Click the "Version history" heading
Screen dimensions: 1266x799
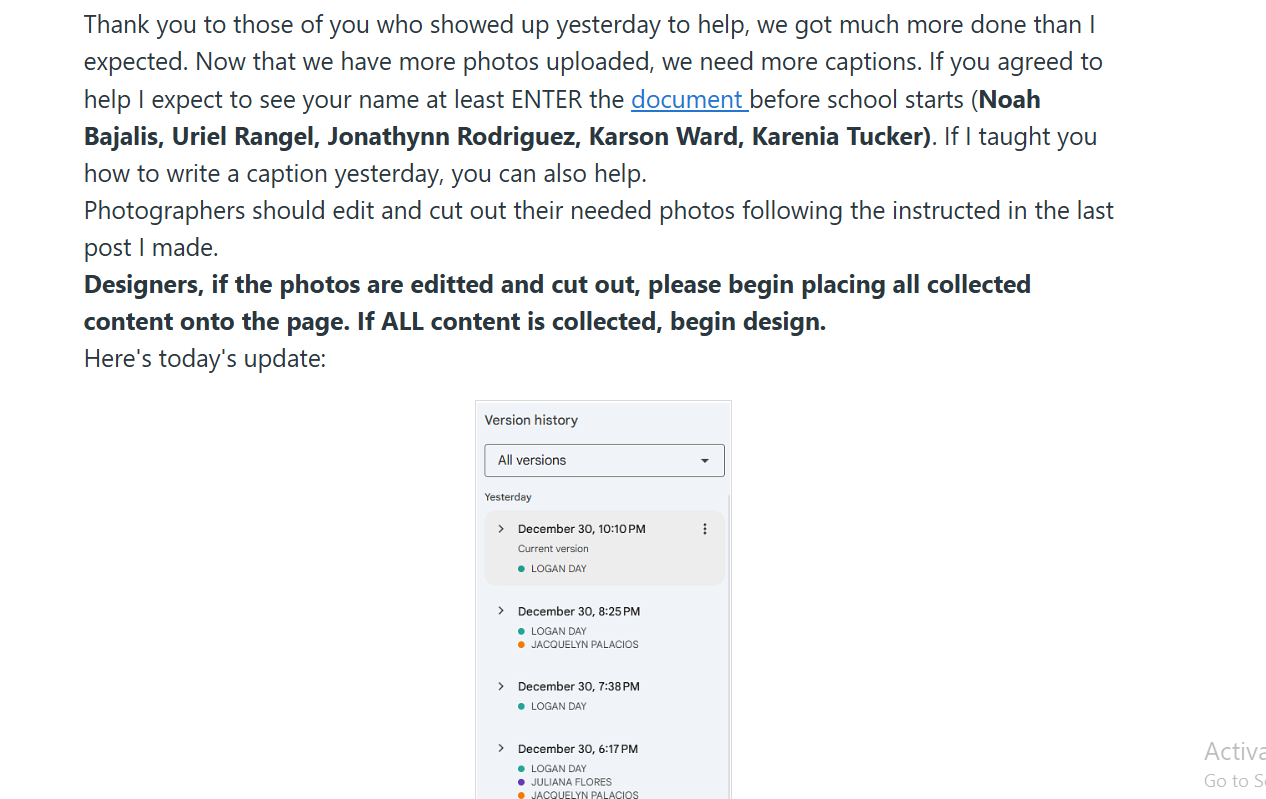pos(531,420)
